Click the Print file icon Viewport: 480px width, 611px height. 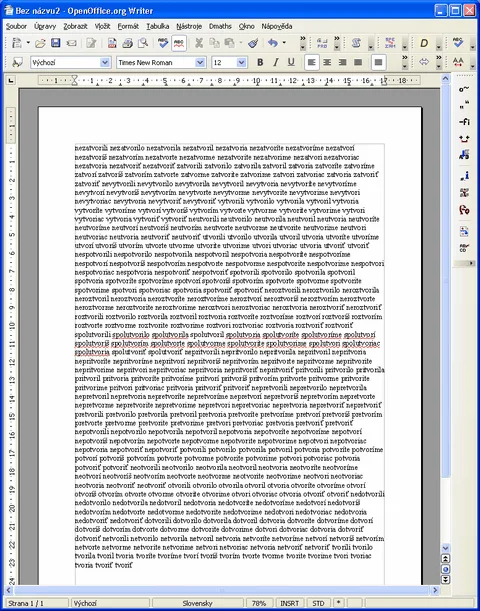click(127, 43)
